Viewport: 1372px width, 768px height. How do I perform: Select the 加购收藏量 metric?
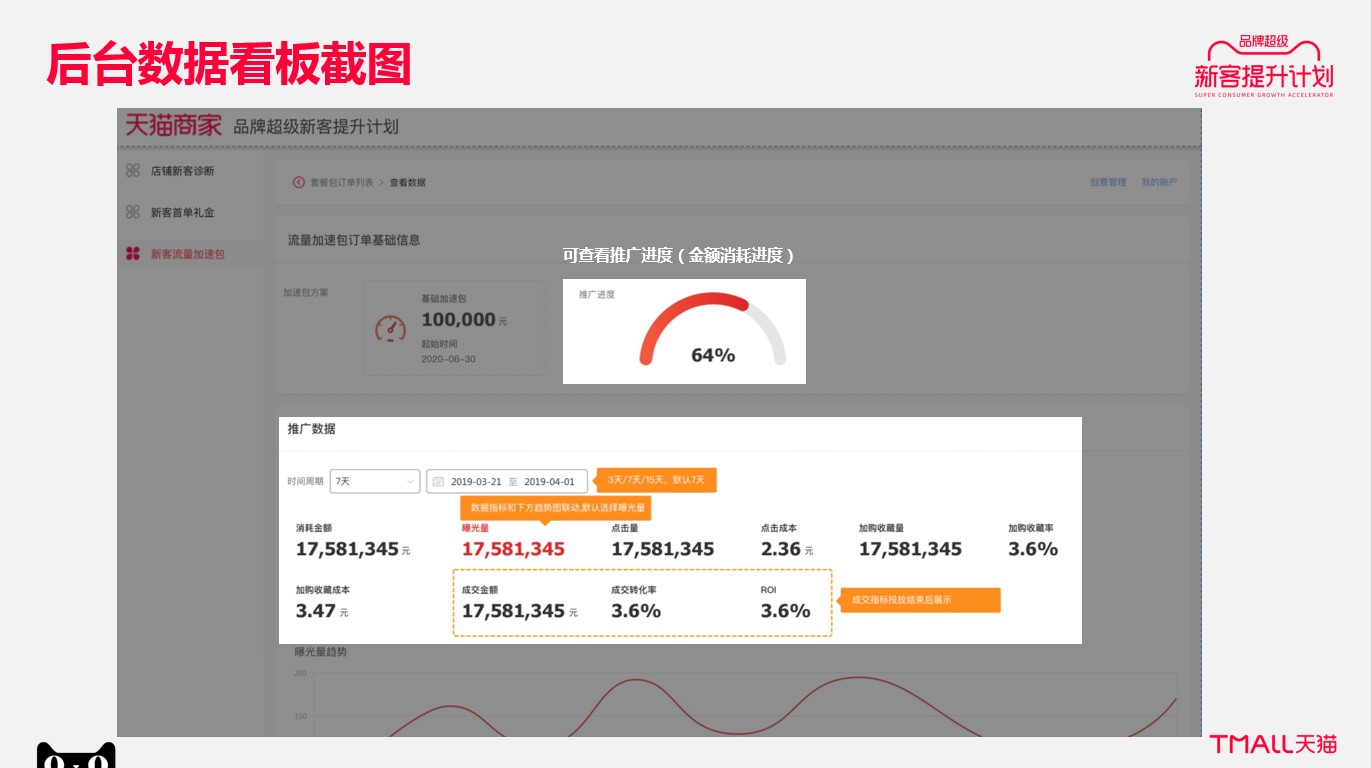[x=910, y=541]
